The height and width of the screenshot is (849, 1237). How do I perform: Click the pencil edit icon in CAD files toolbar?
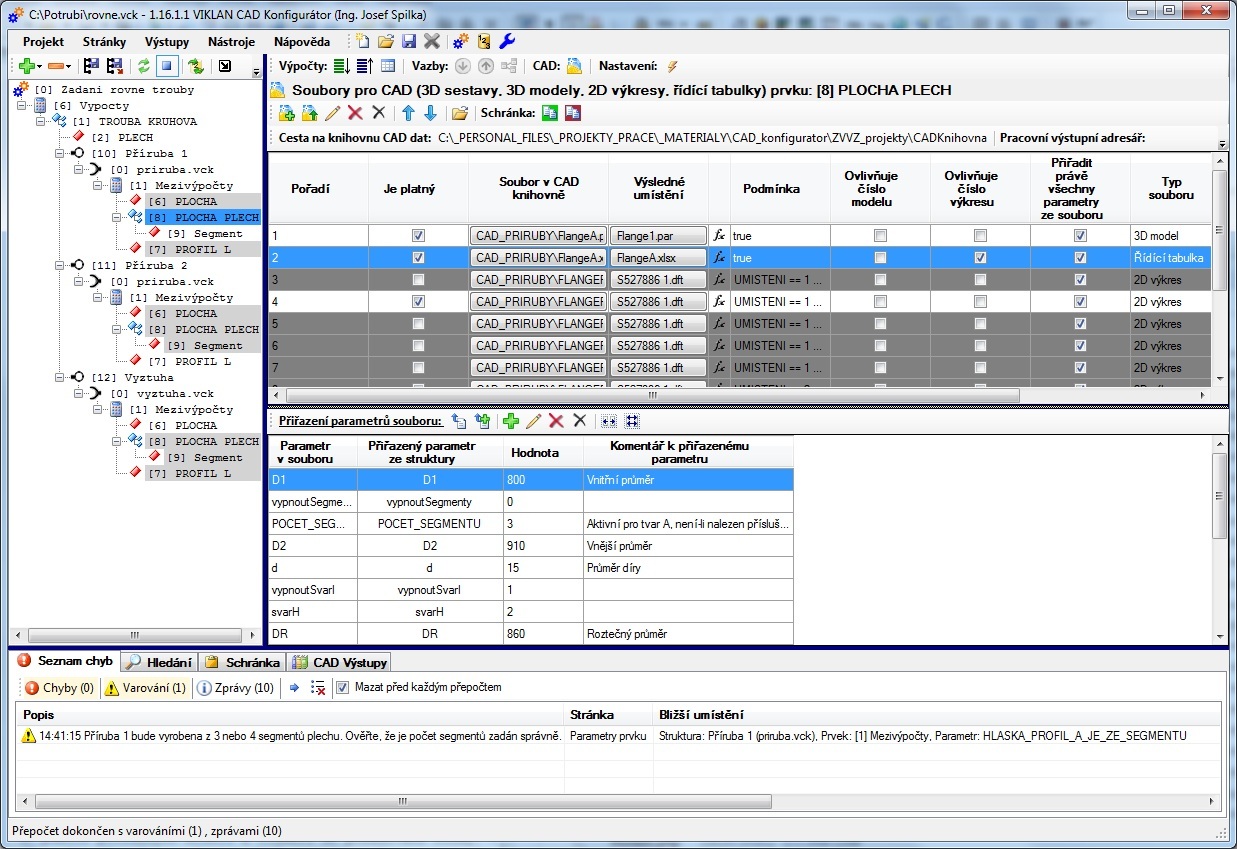pyautogui.click(x=333, y=113)
